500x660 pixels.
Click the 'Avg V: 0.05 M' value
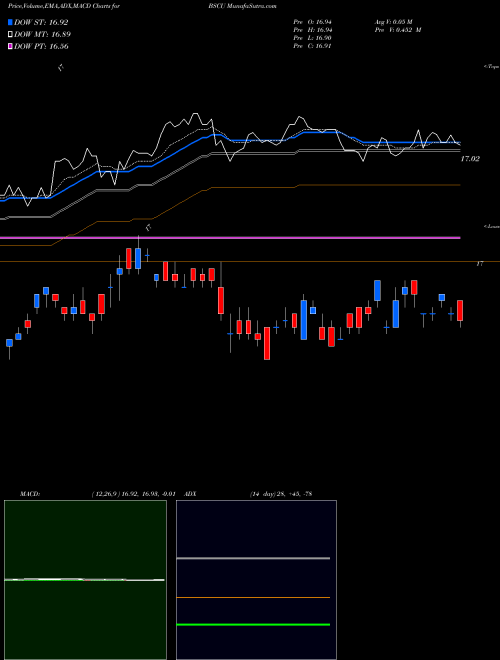[x=394, y=22]
